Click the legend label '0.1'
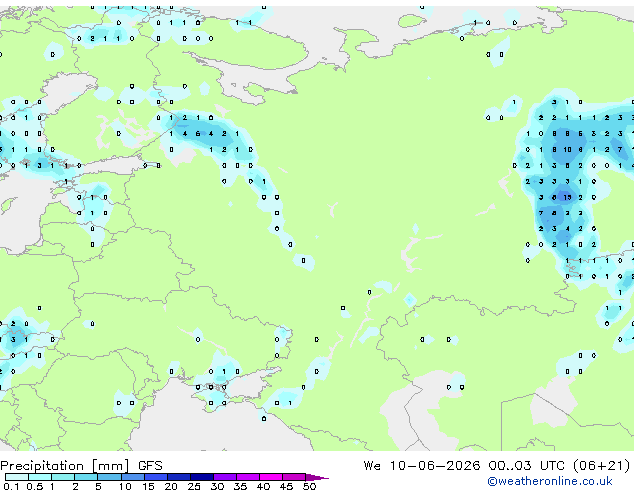 pyautogui.click(x=11, y=486)
